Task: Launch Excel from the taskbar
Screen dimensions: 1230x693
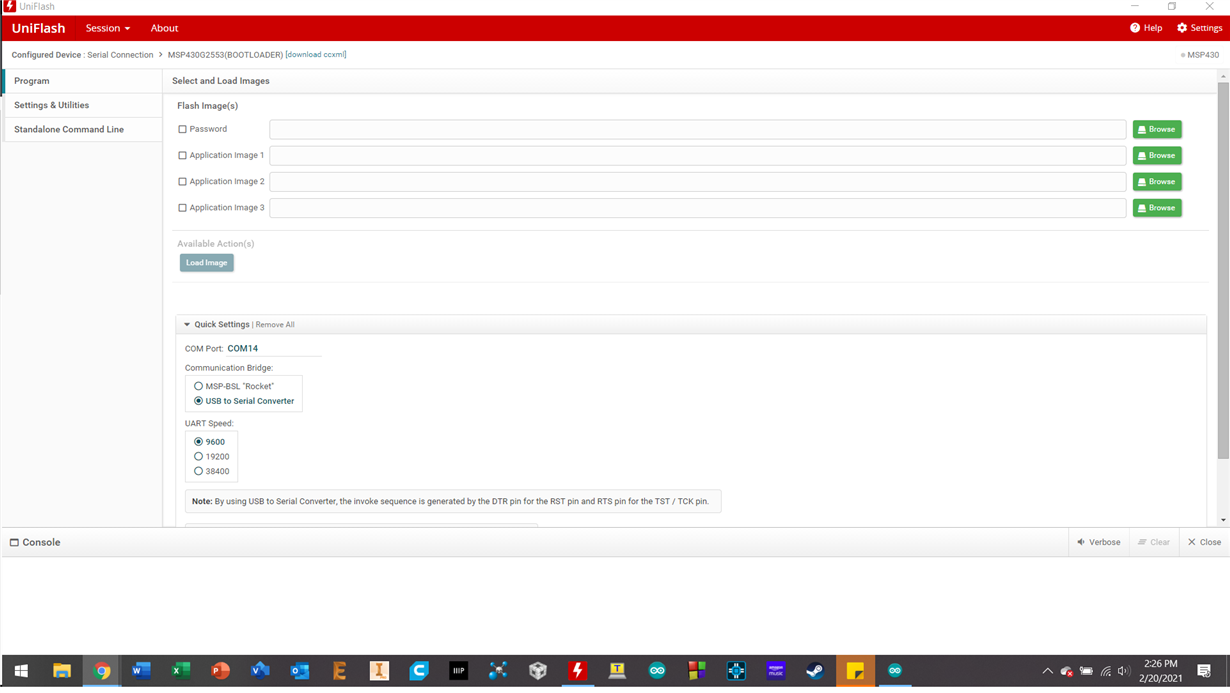Action: [x=181, y=671]
